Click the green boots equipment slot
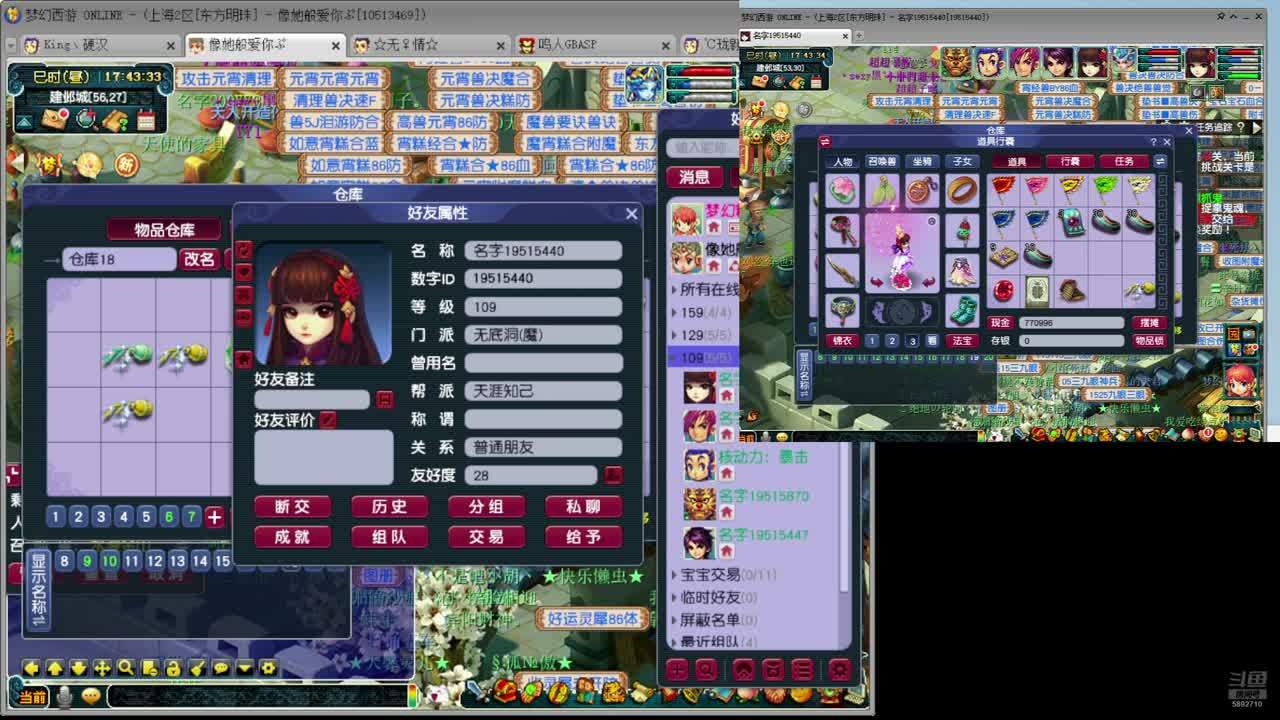Image resolution: width=1280 pixels, height=720 pixels. click(962, 310)
